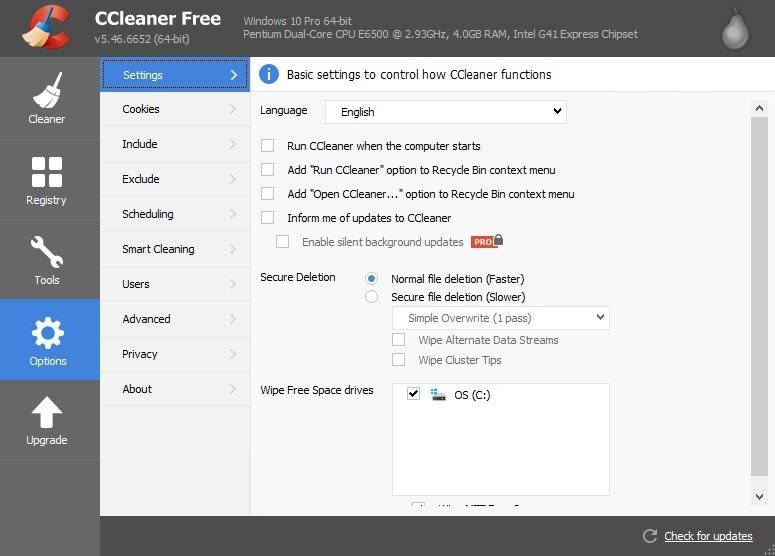The height and width of the screenshot is (556, 775).
Task: Click the Secure Deletion label
Action: point(298,277)
